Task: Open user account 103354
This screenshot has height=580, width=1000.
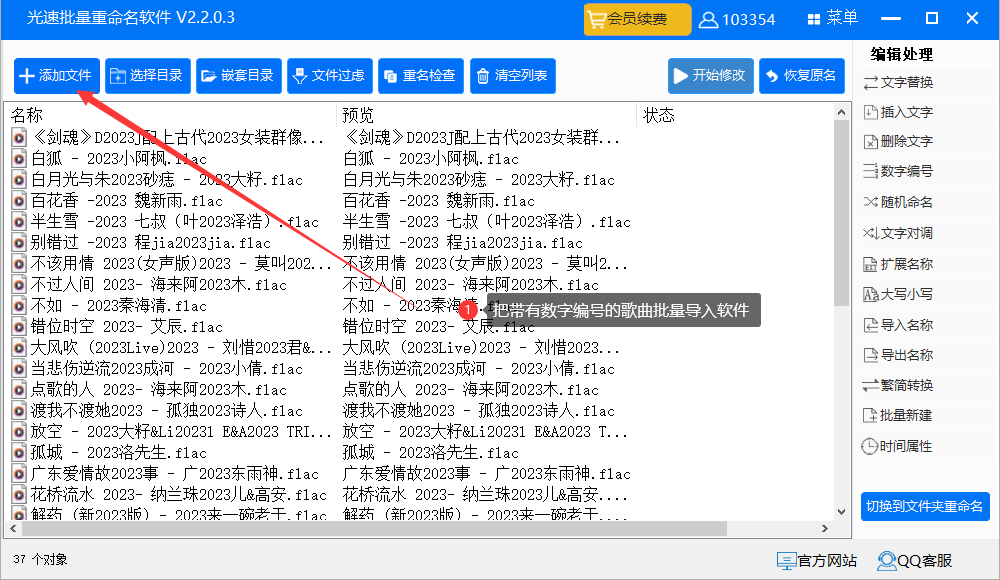Action: tap(737, 20)
